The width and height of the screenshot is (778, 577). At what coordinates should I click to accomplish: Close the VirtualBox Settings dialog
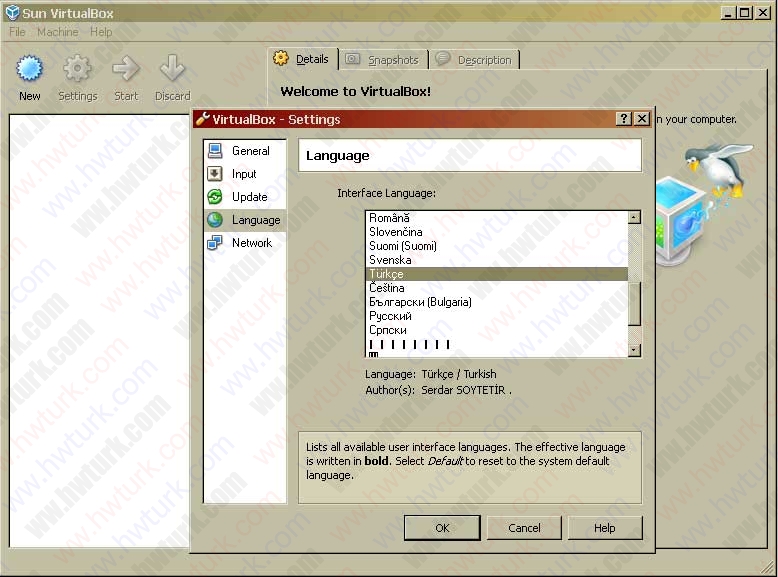tap(642, 119)
